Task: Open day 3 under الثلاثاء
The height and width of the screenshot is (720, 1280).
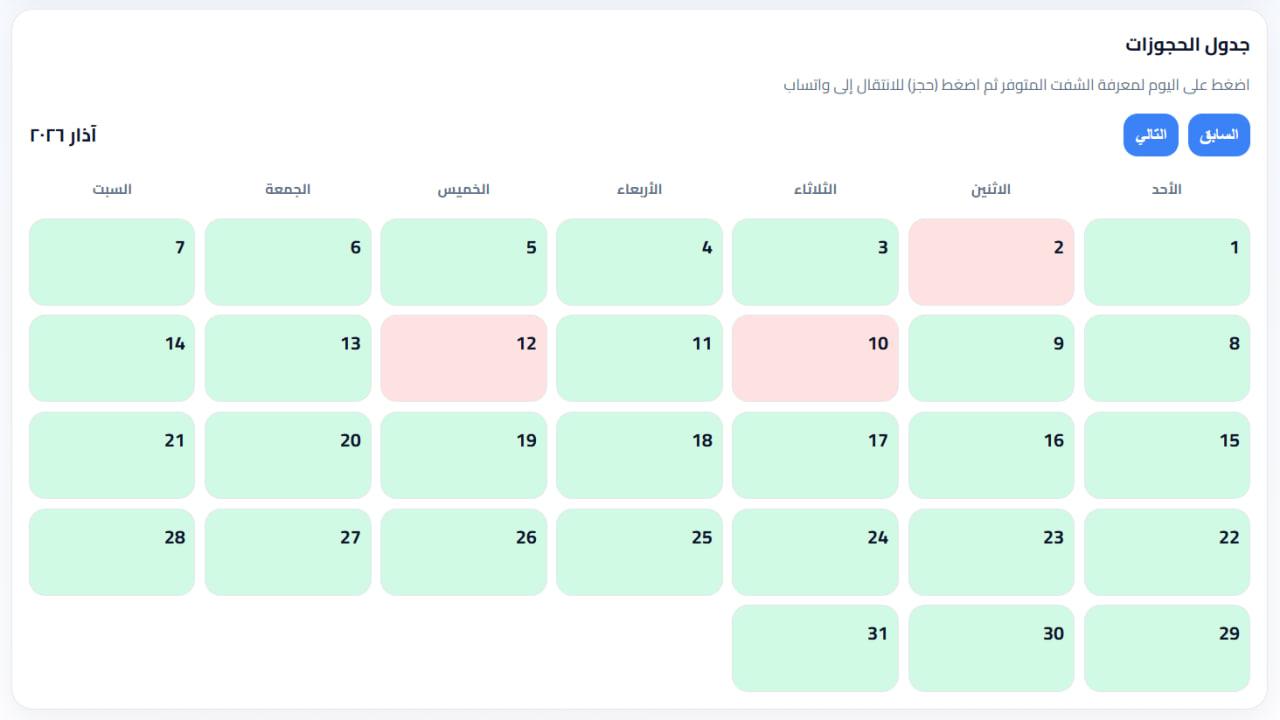Action: point(815,262)
